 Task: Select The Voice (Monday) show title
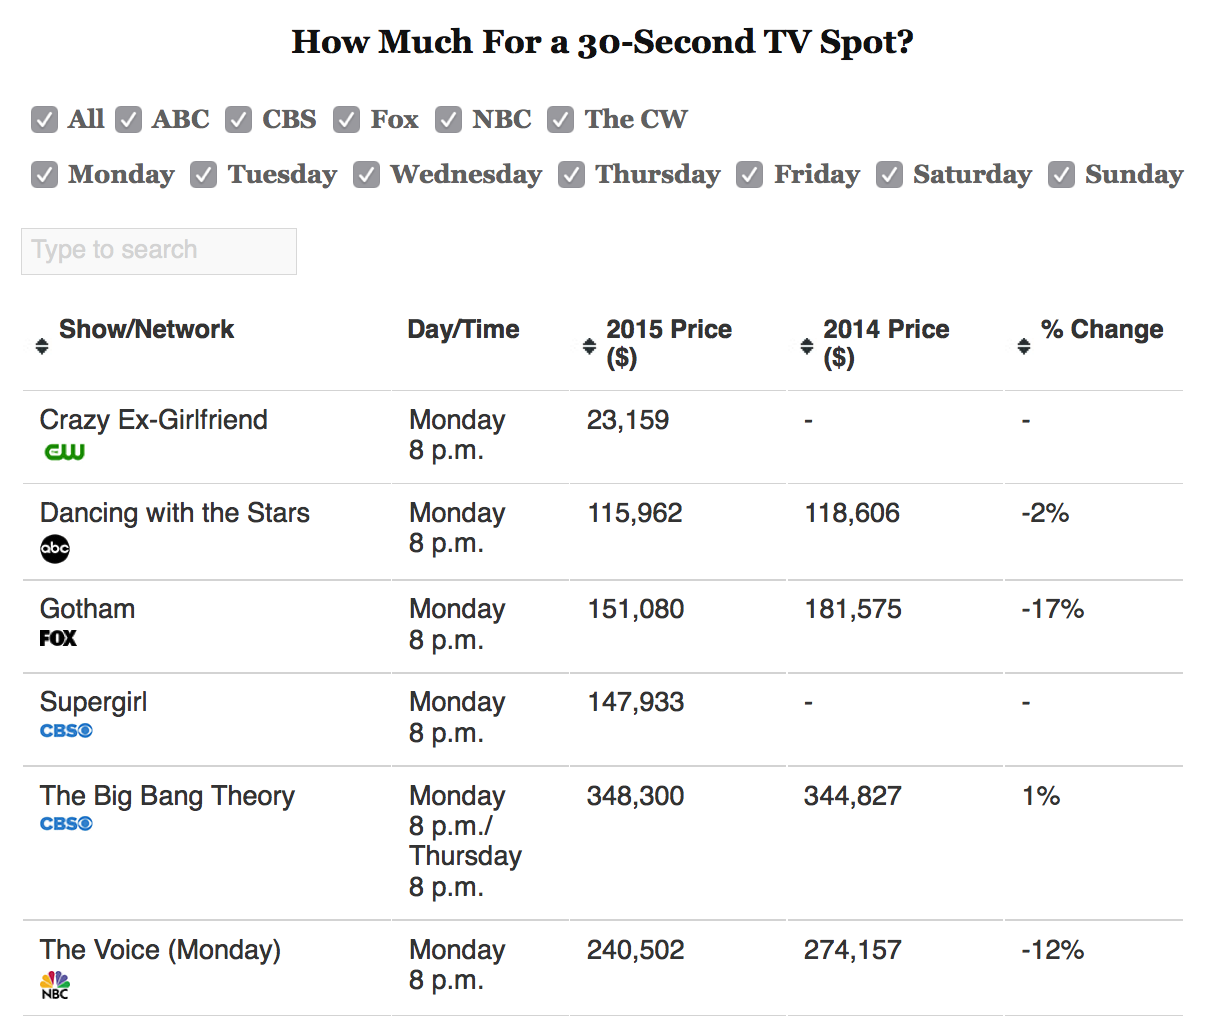pos(160,950)
